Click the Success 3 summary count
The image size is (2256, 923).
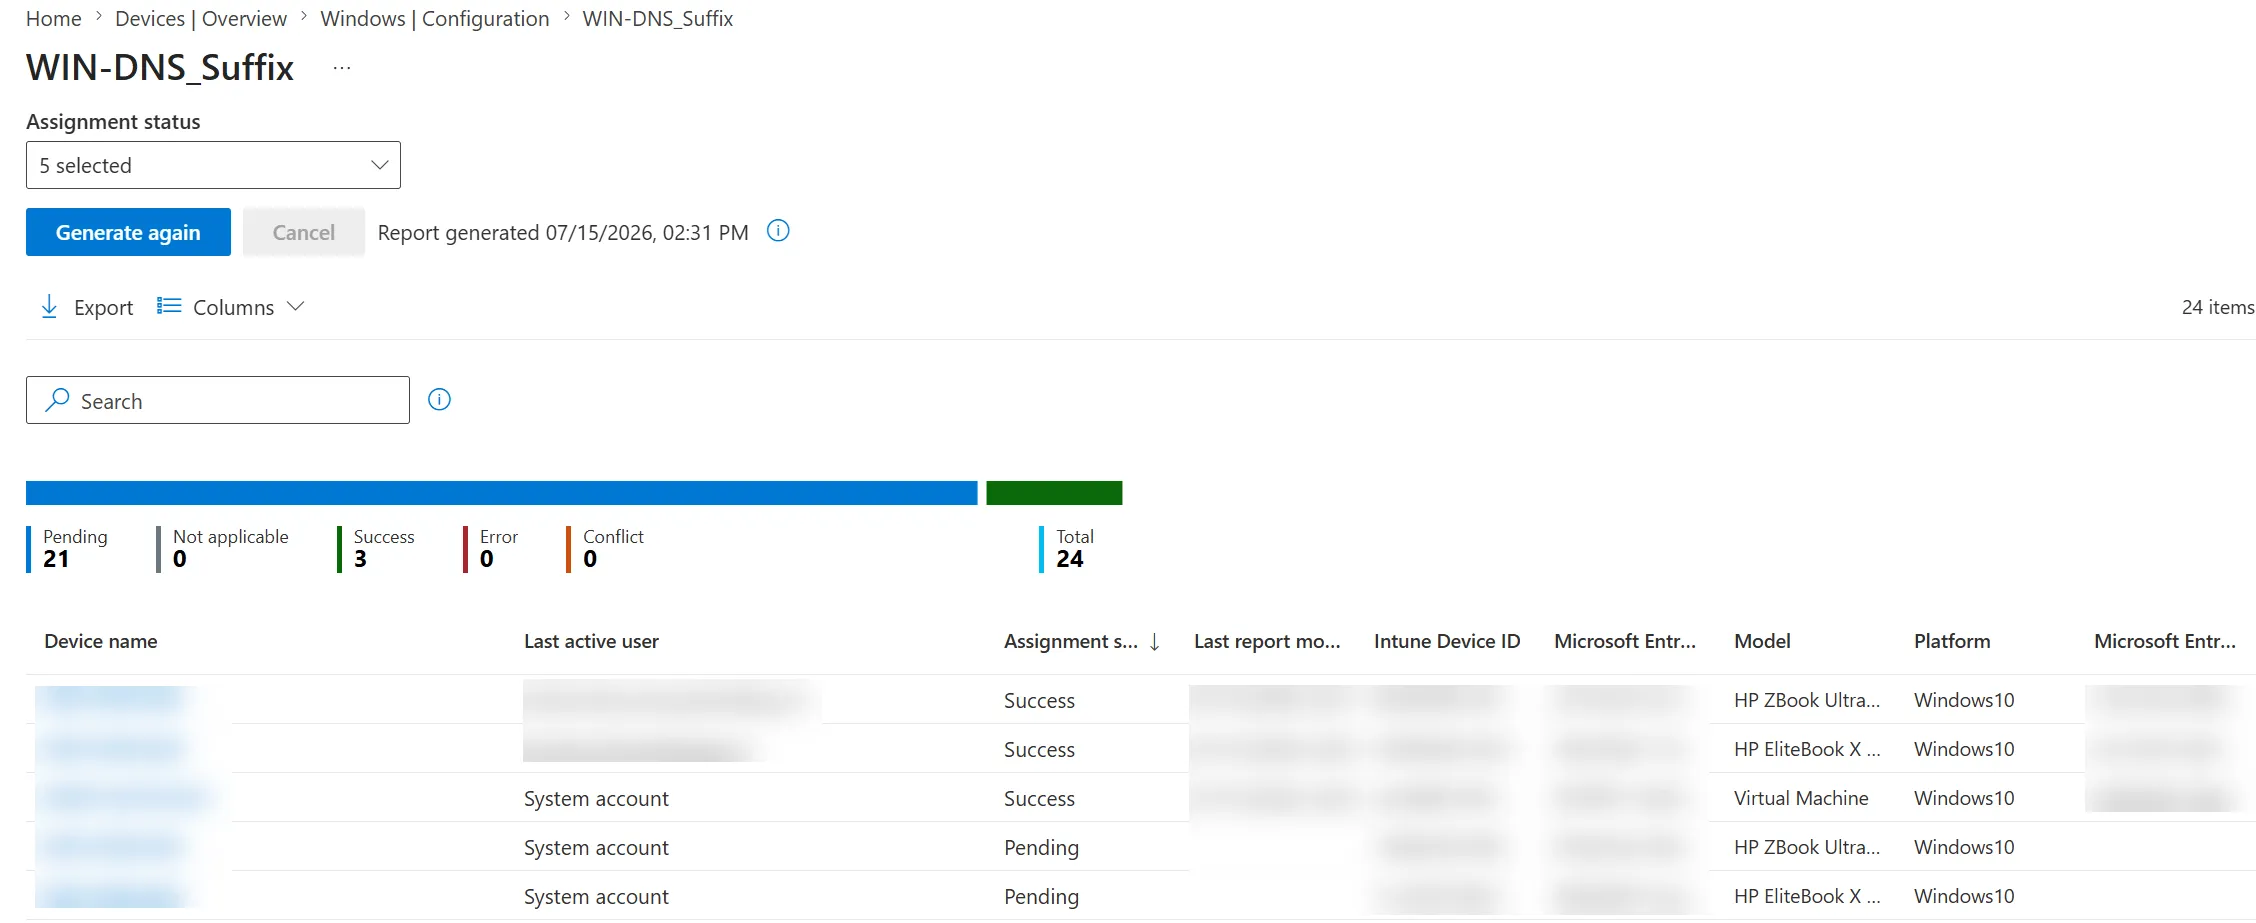pyautogui.click(x=377, y=548)
